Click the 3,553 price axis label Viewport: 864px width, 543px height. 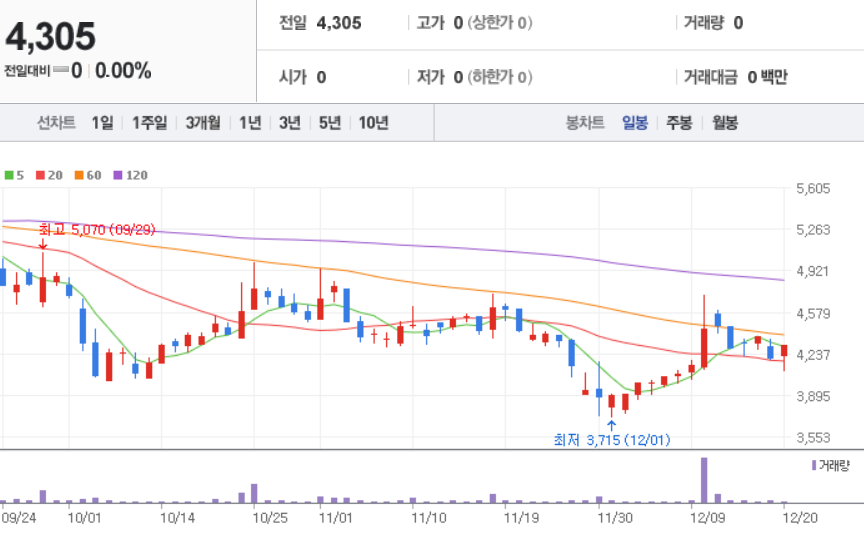coord(813,438)
